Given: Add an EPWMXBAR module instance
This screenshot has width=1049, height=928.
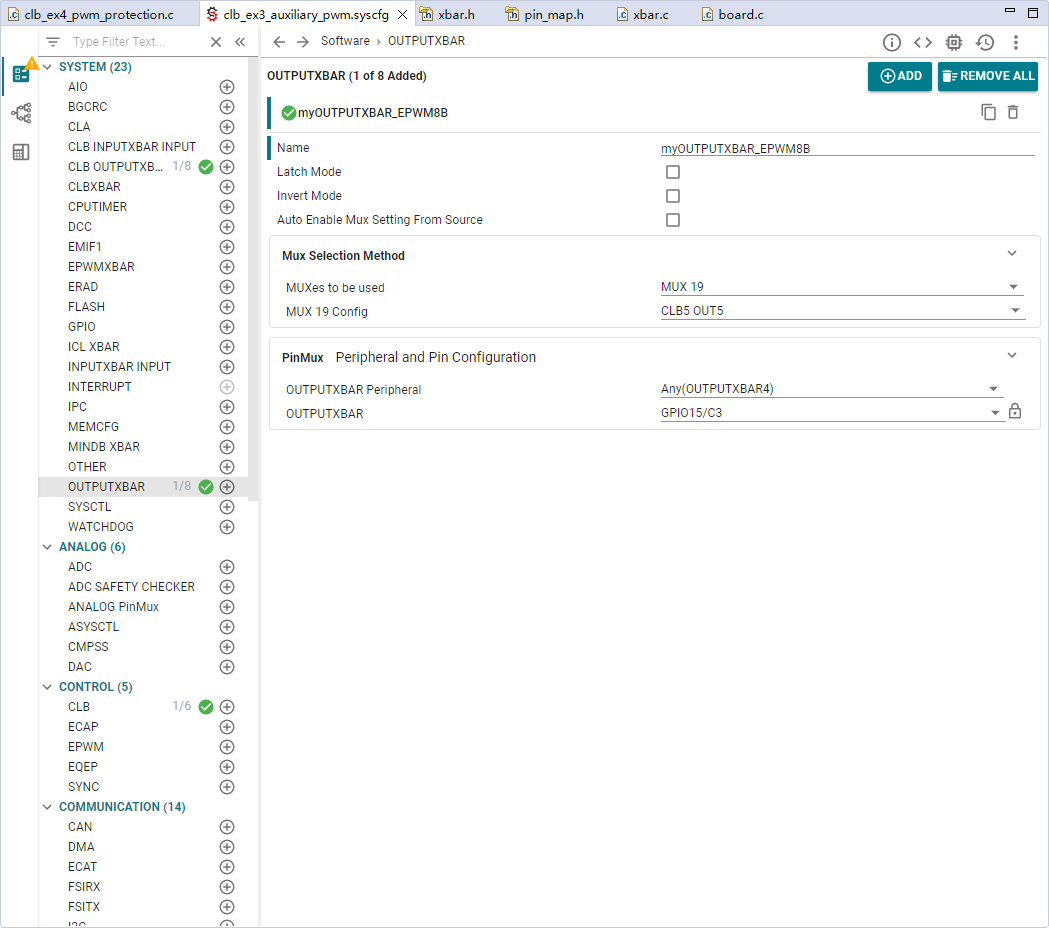Looking at the screenshot, I should point(227,267).
